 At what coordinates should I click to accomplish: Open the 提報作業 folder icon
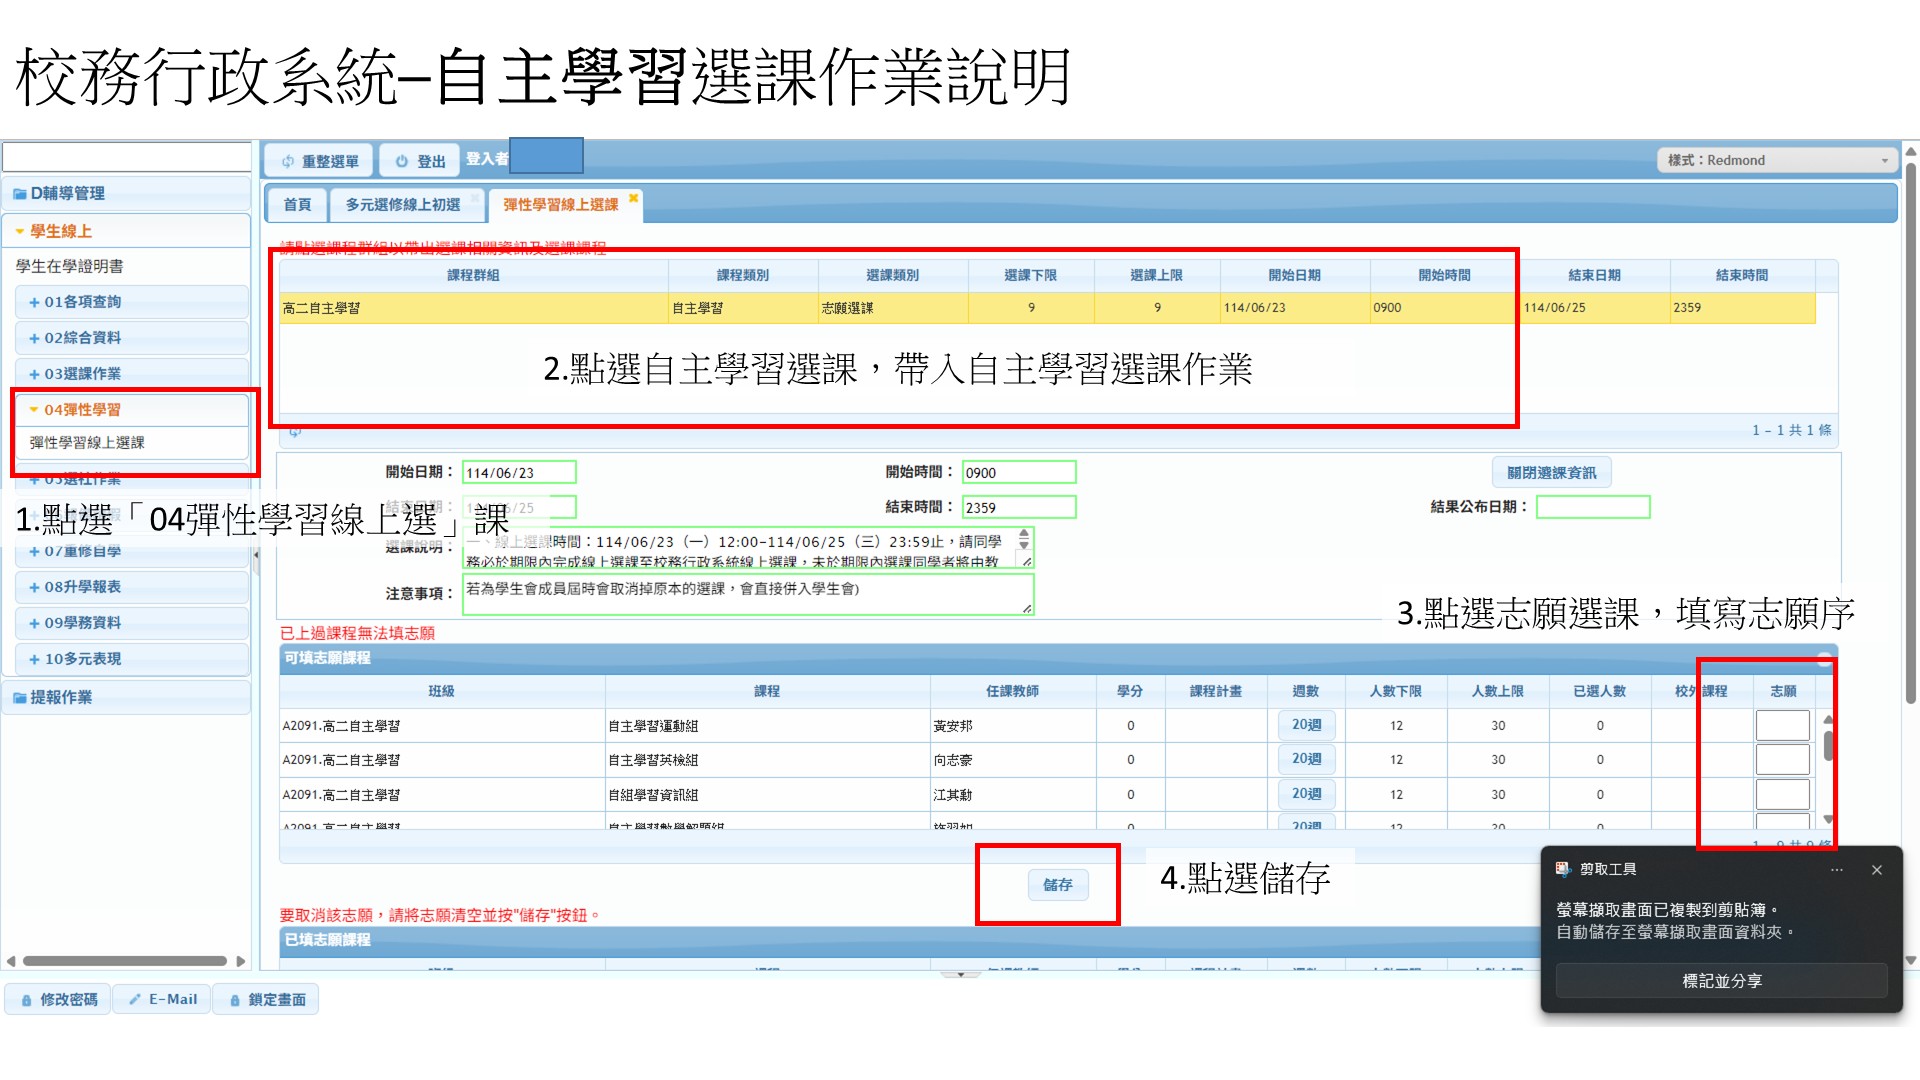[x=20, y=698]
